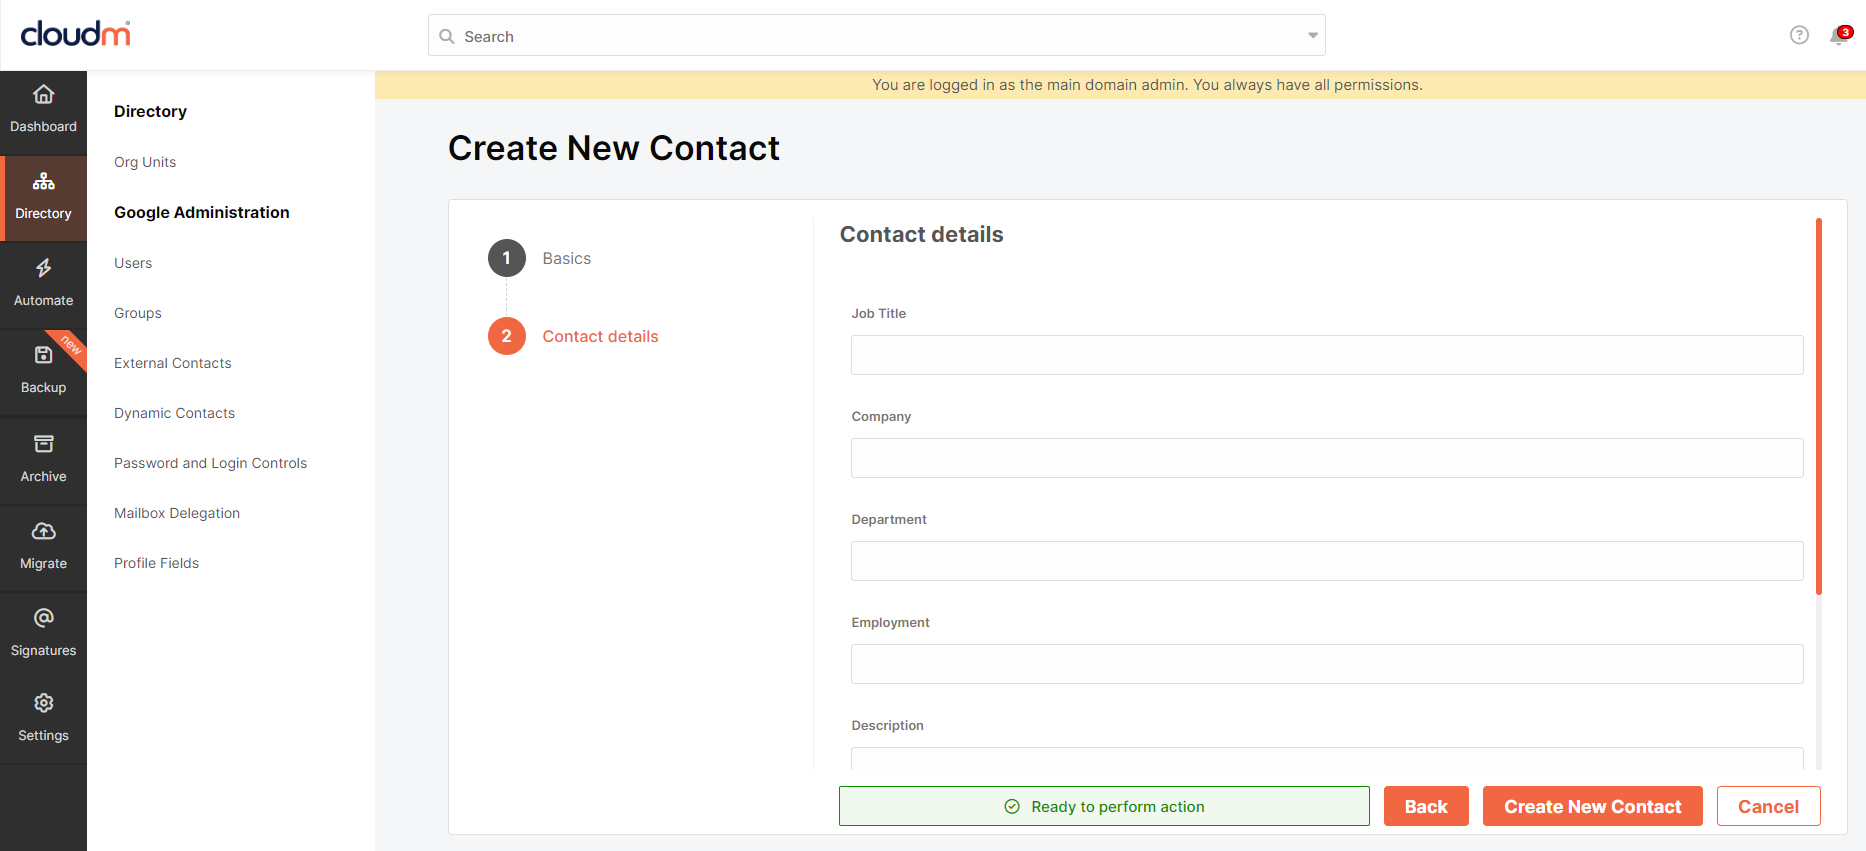
Task: Click the Cancel button
Action: 1768,806
